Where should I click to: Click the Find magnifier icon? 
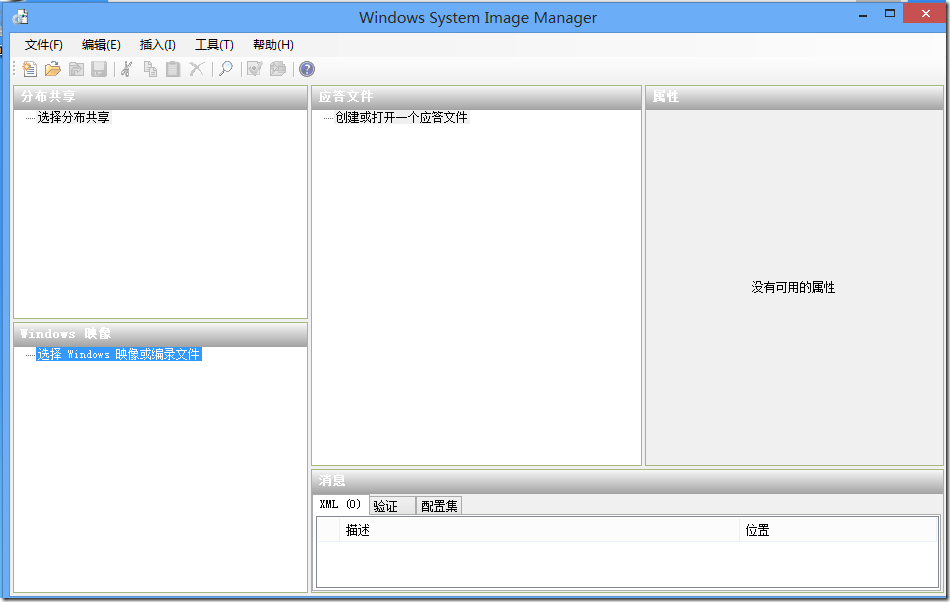(x=226, y=69)
